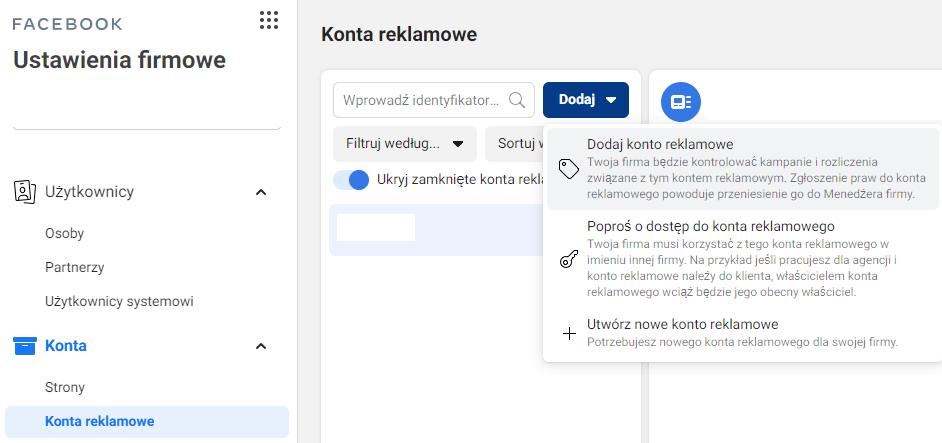Click the plus icon for new ad account
Screen dimensions: 942x443
pyautogui.click(x=569, y=334)
